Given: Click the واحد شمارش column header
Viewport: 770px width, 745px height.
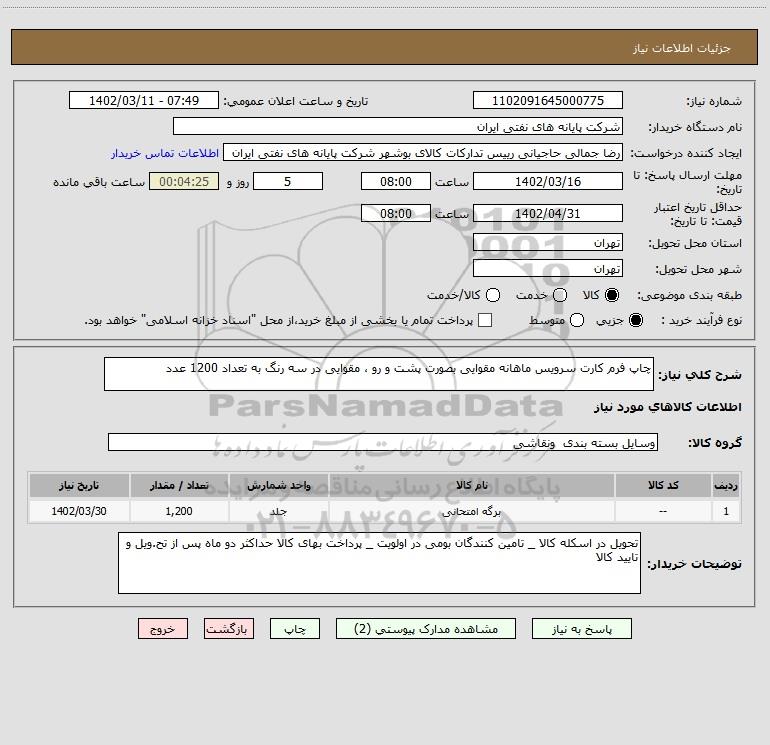Looking at the screenshot, I should (278, 485).
